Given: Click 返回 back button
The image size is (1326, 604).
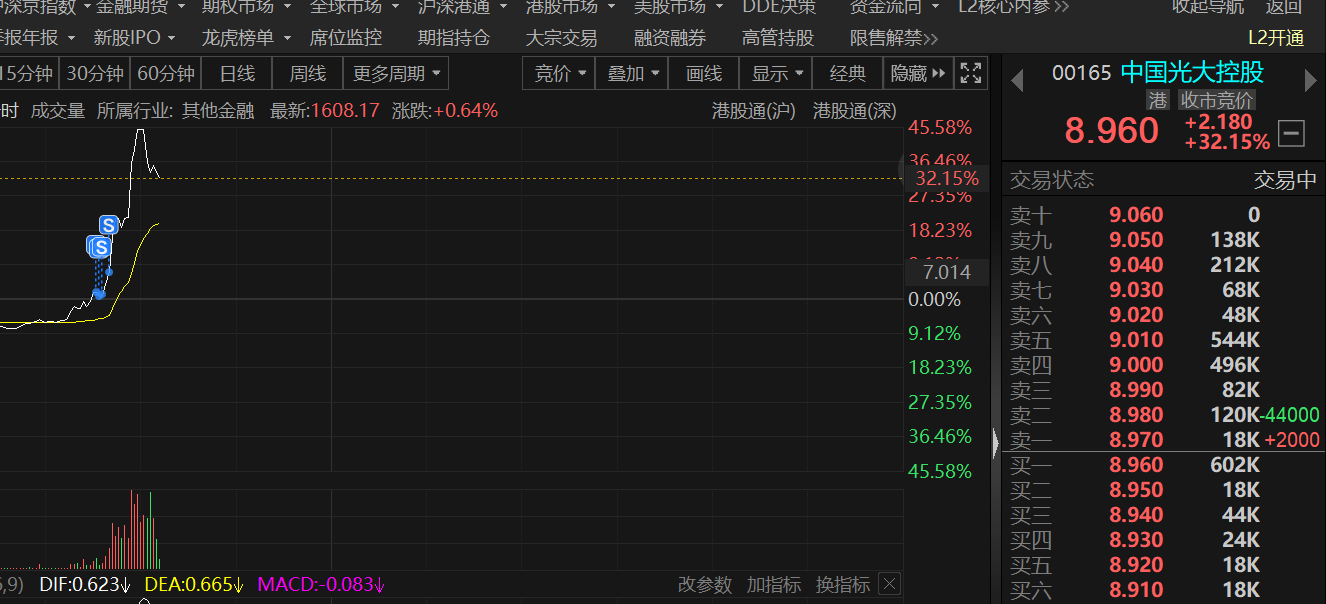Looking at the screenshot, I should tap(1284, 7).
